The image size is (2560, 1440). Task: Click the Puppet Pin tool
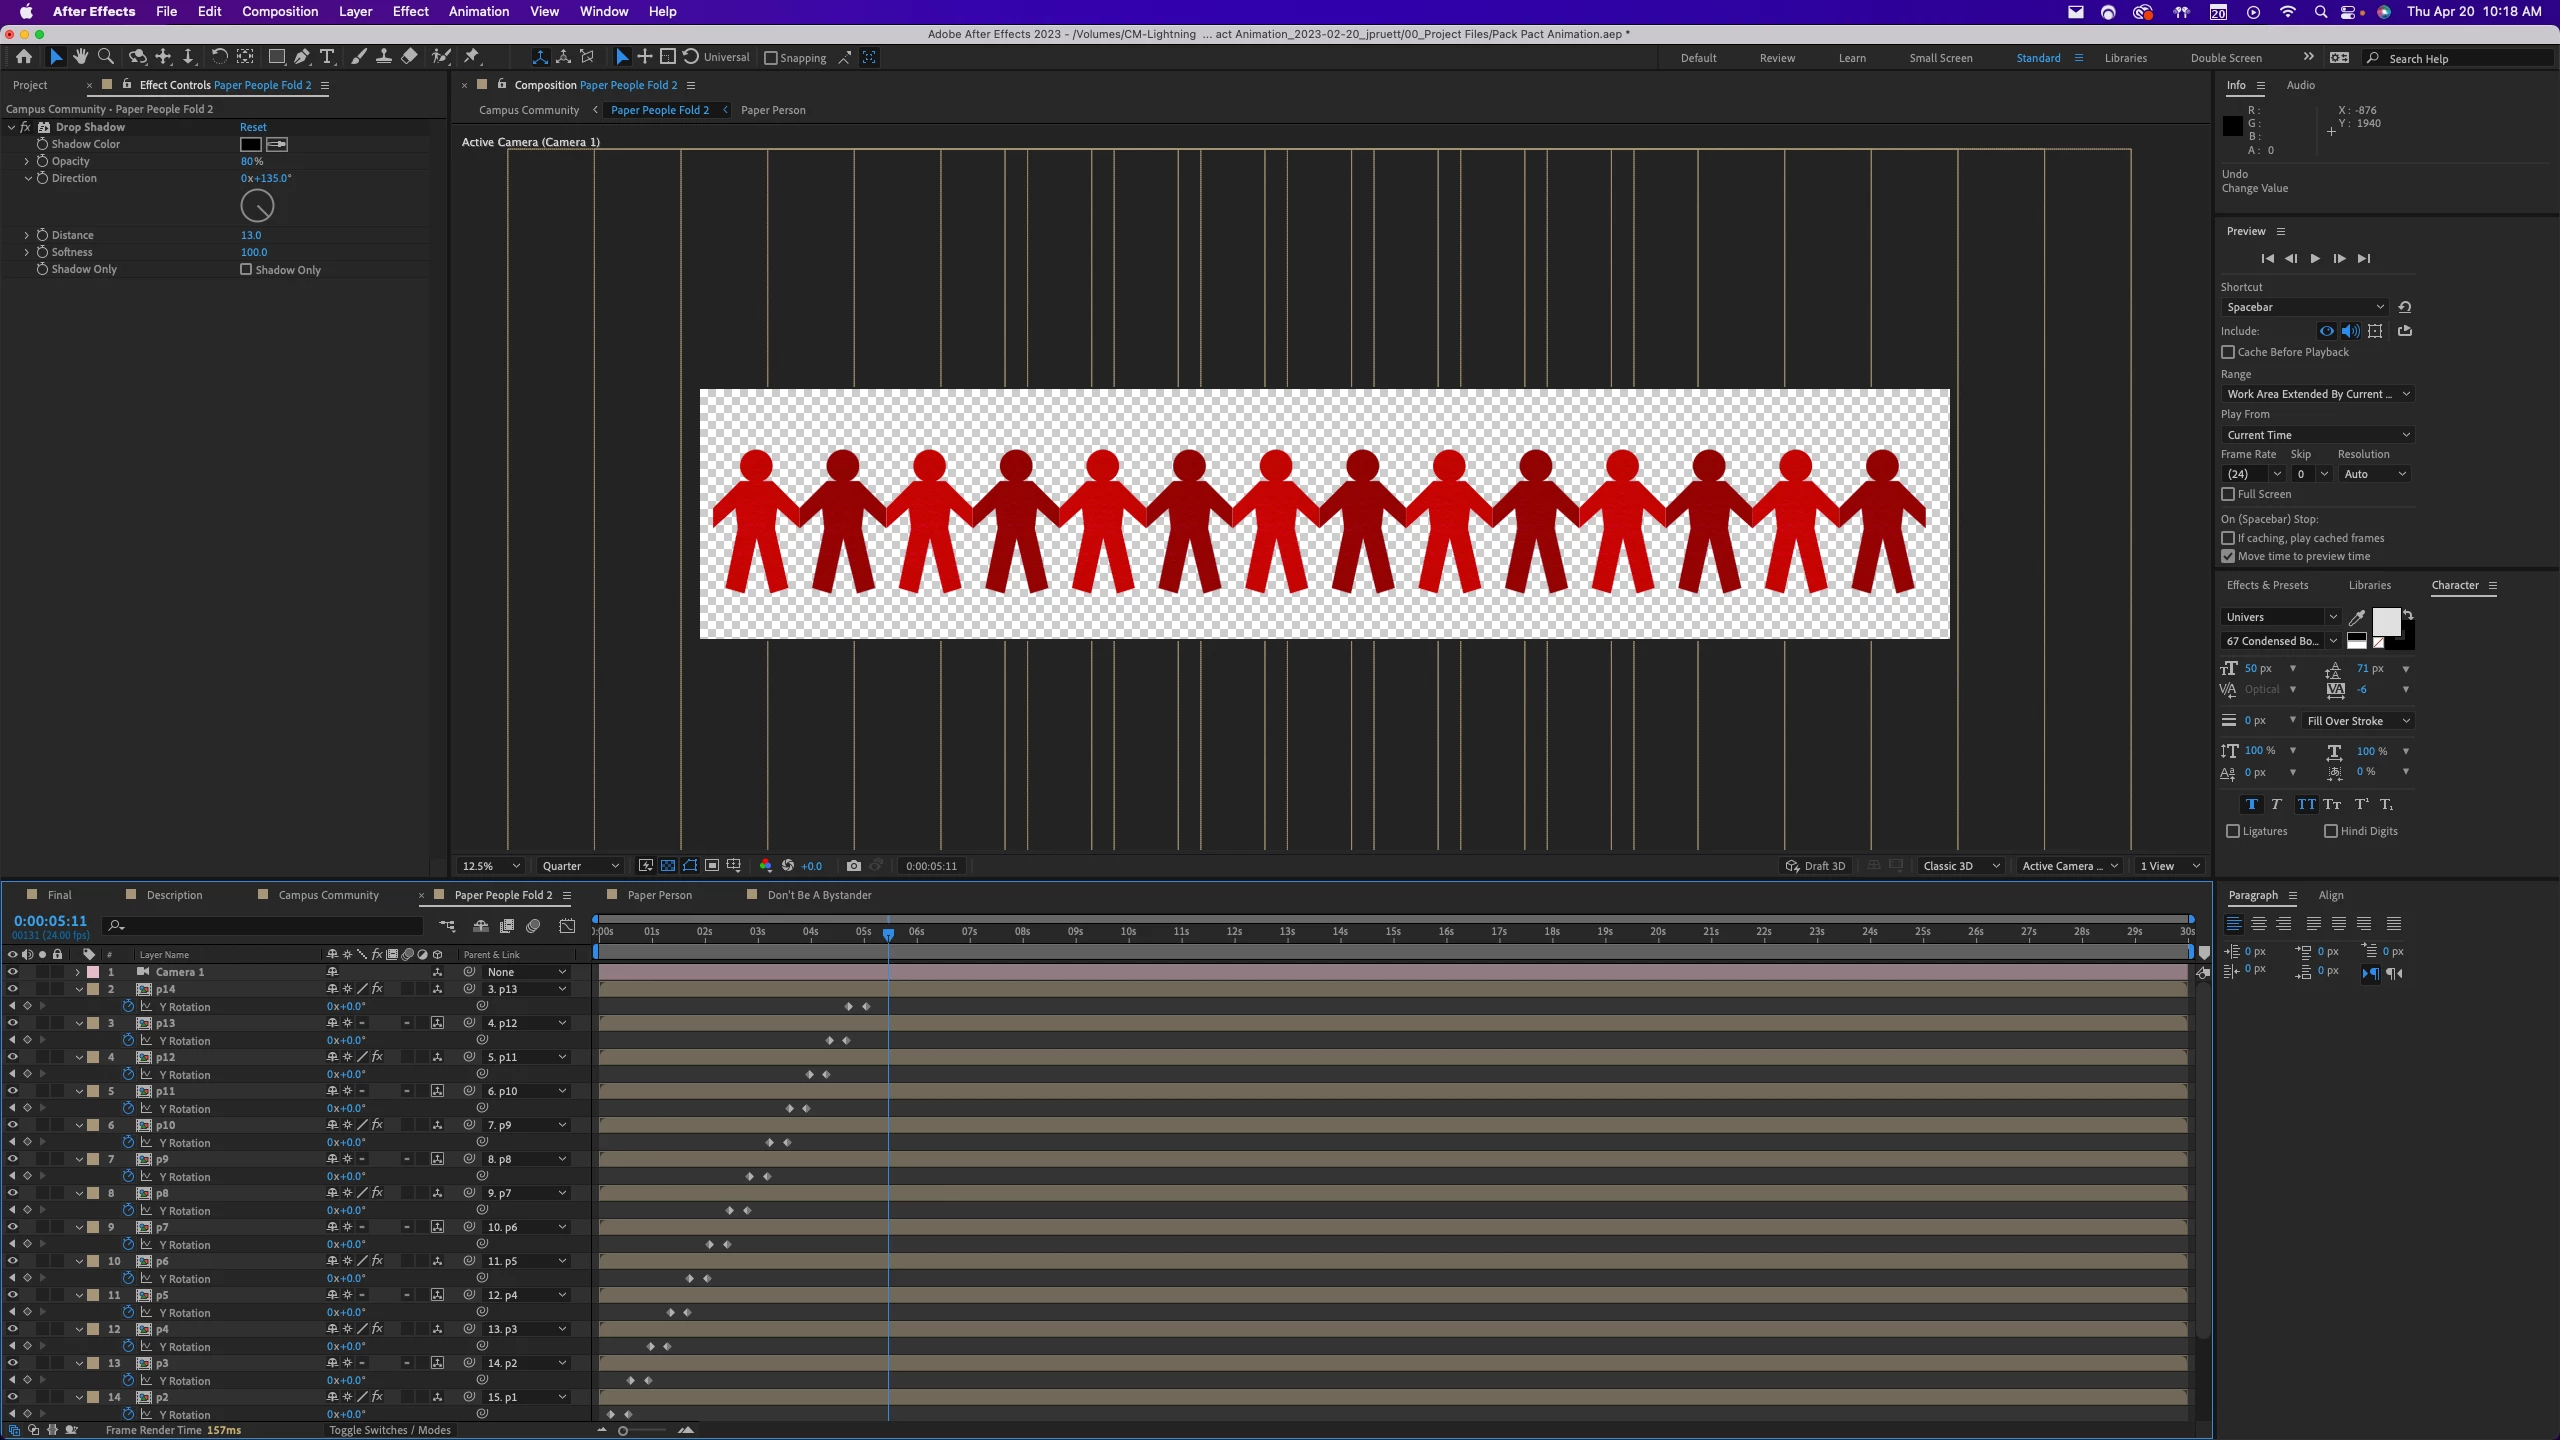[x=472, y=57]
